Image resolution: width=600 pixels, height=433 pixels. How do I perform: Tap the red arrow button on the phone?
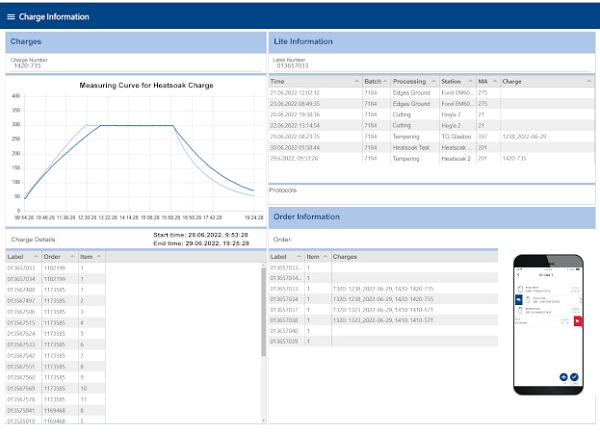click(577, 321)
